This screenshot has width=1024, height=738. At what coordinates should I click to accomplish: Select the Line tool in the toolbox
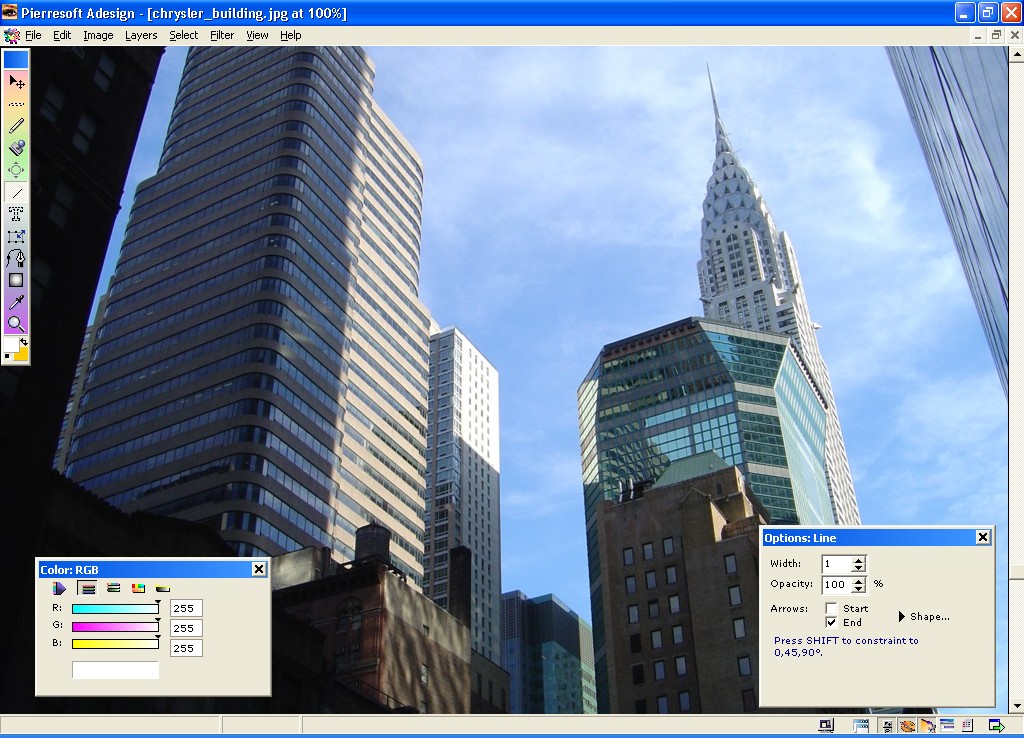tap(16, 192)
